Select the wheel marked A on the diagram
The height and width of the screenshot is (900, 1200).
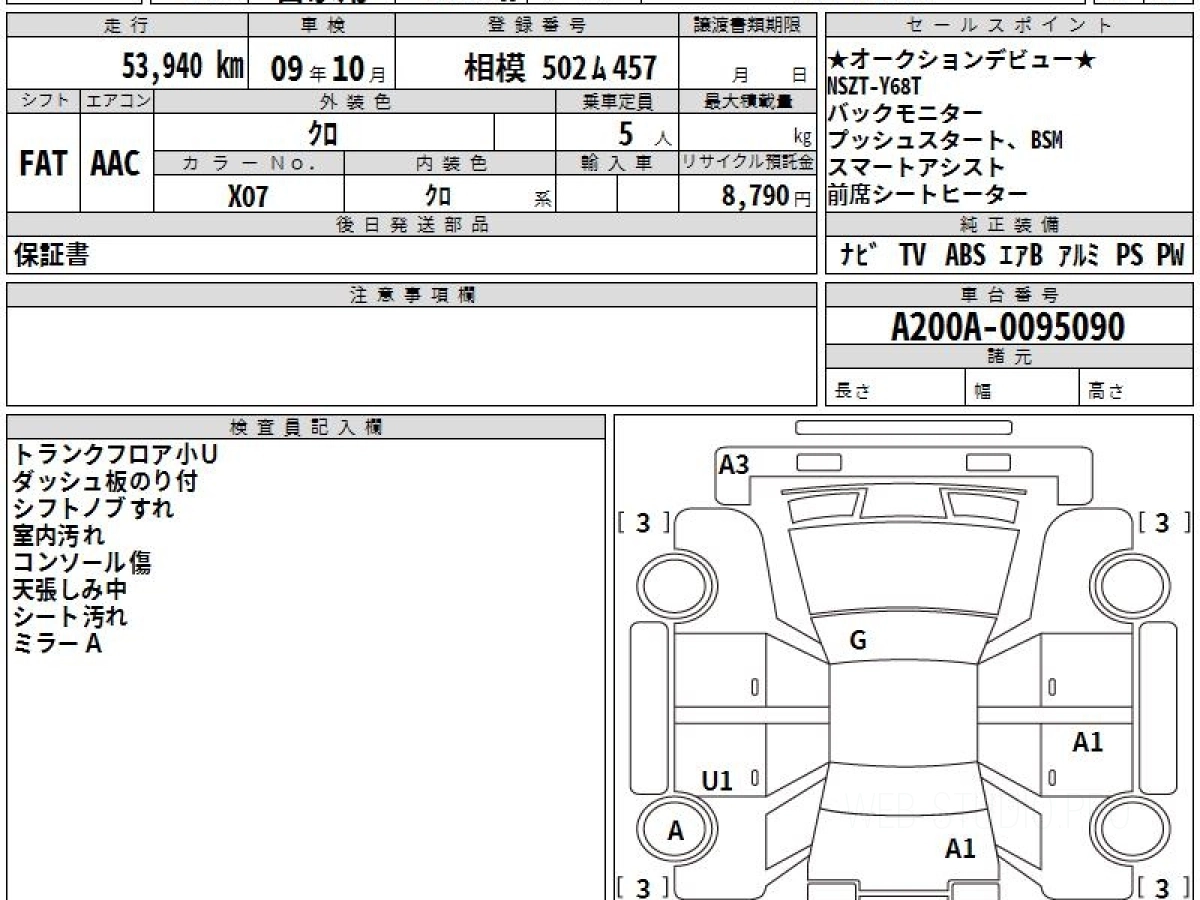pos(676,831)
